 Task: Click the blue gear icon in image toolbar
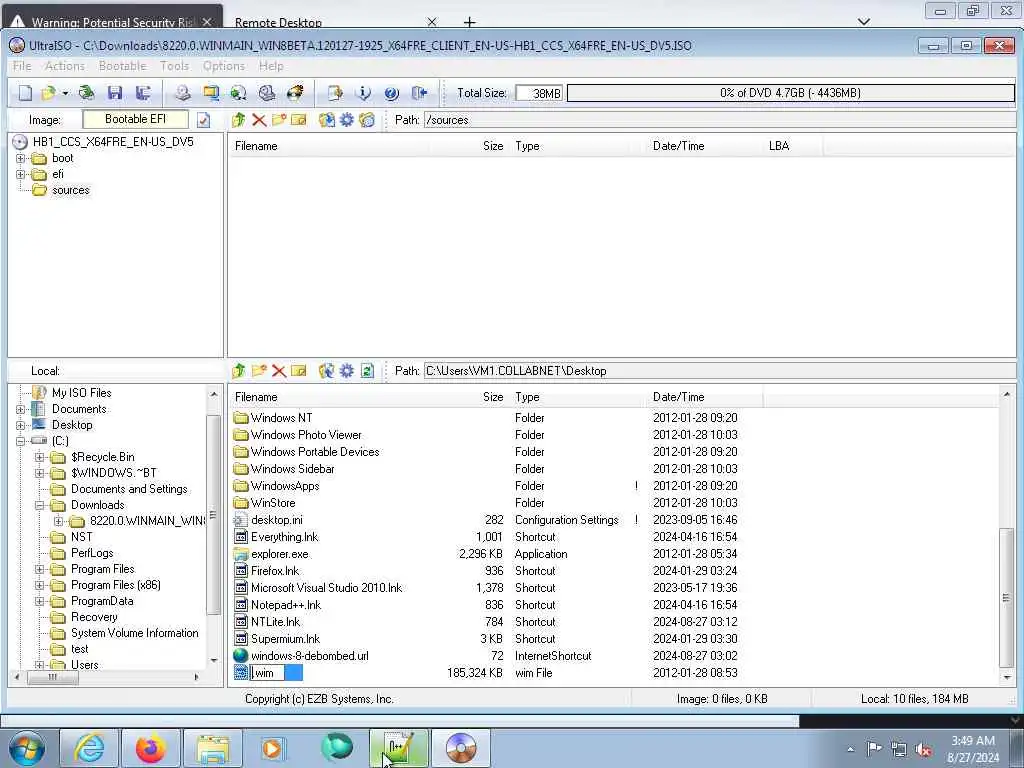pyautogui.click(x=347, y=120)
